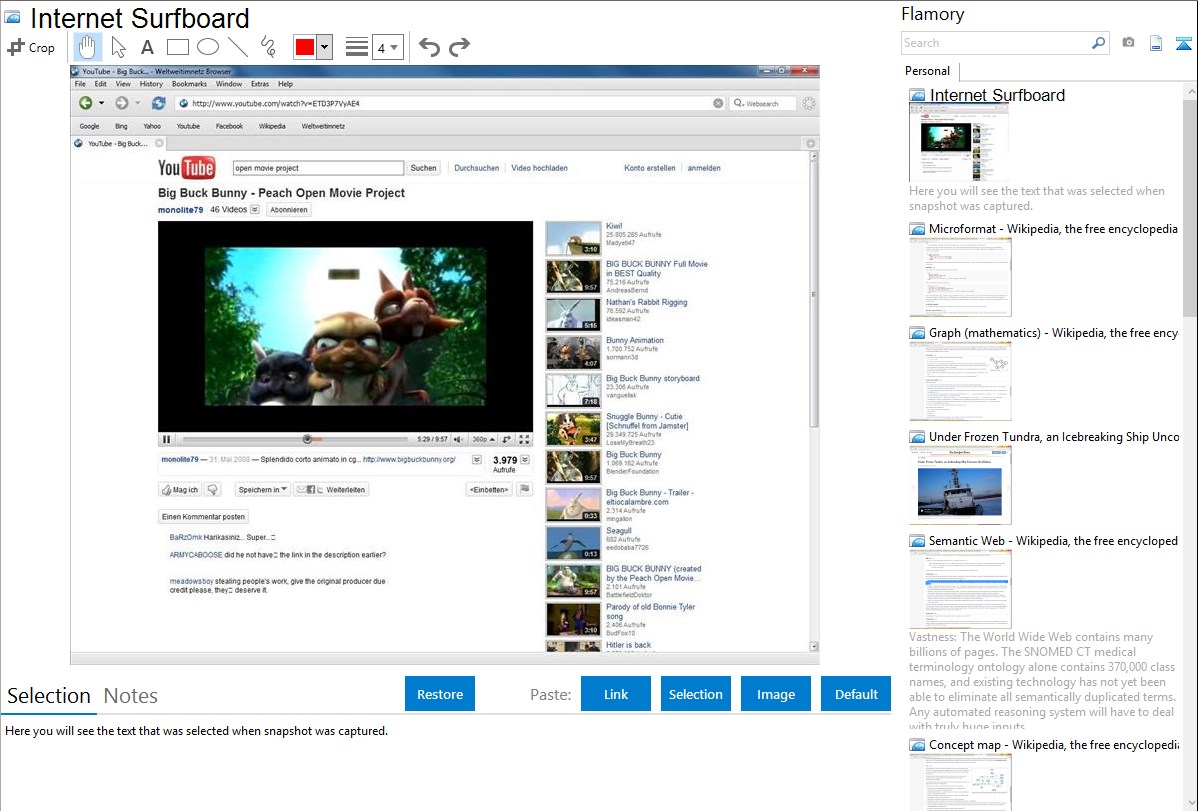Open the Under Frozen Tundra snapshot thumbnail
The width and height of the screenshot is (1198, 811).
point(960,485)
